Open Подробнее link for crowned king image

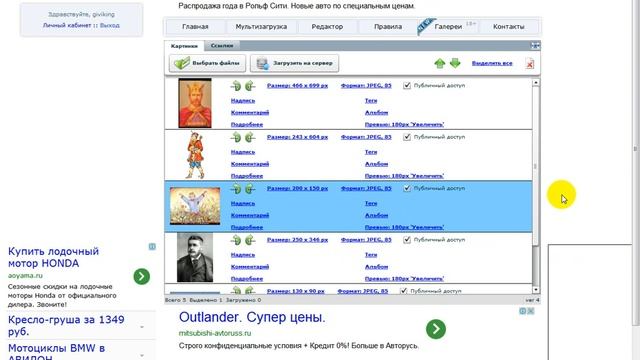click(247, 124)
